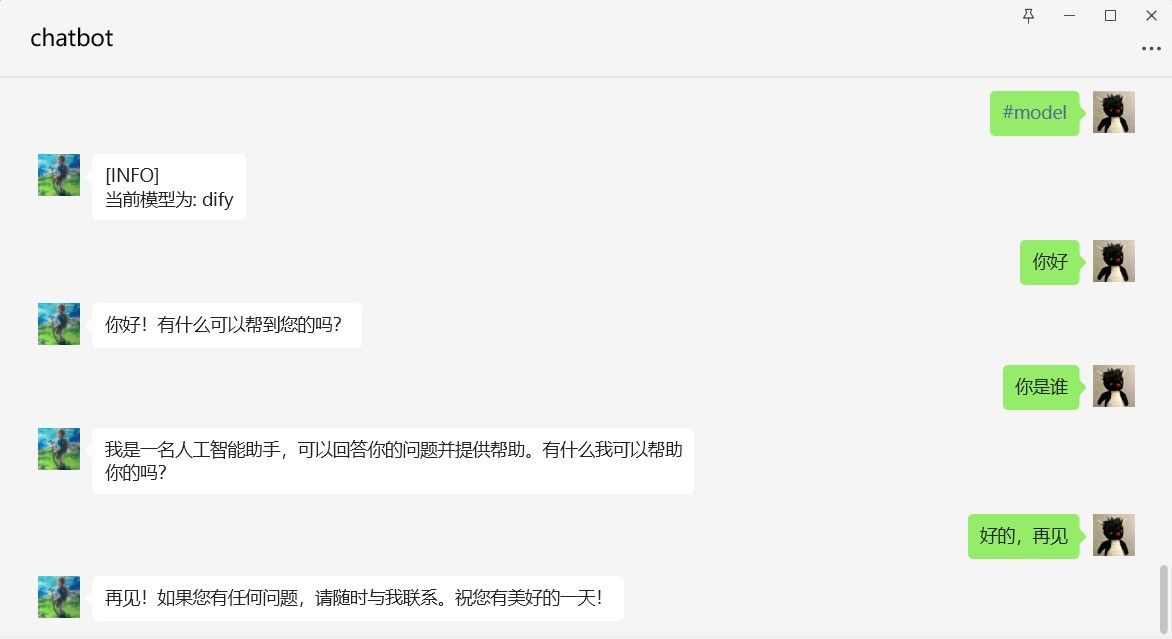The height and width of the screenshot is (639, 1172).
Task: Select the green #model message bubble
Action: click(x=1034, y=113)
